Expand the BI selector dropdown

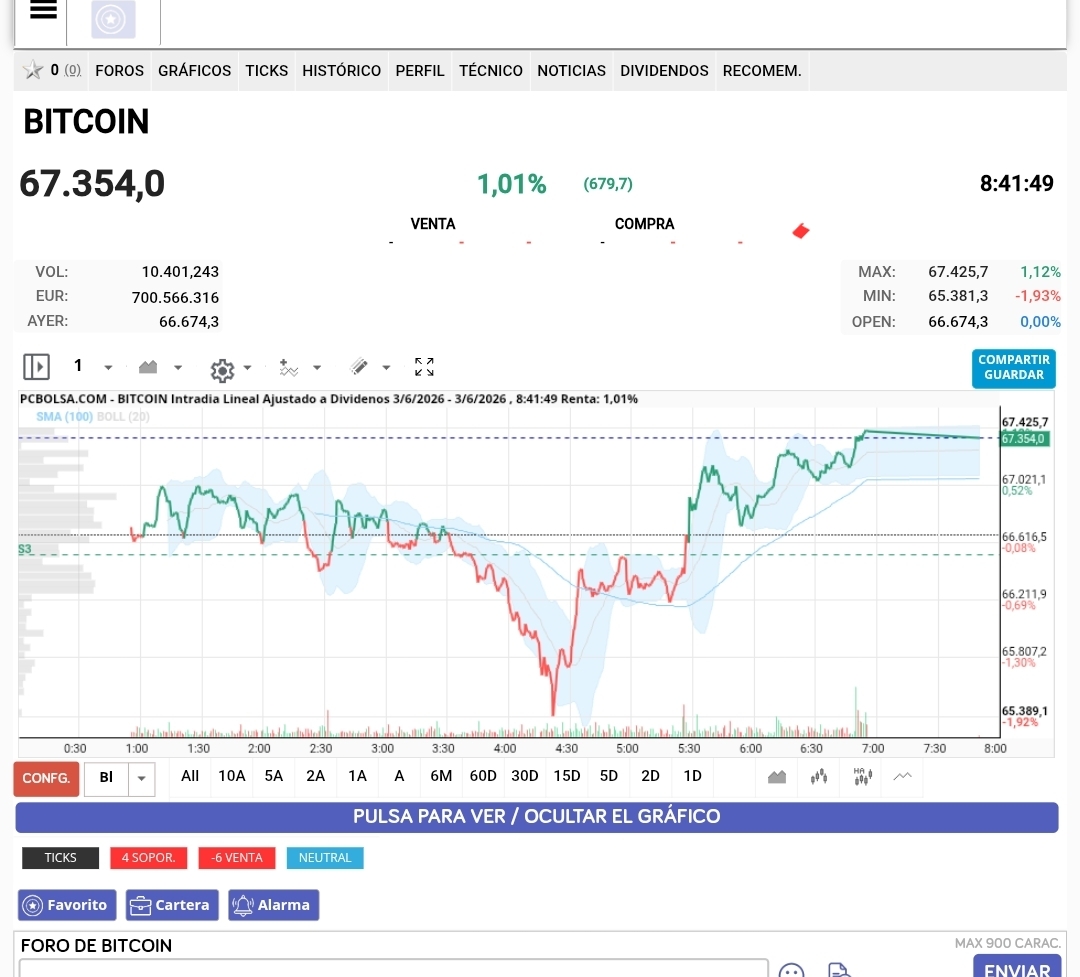pyautogui.click(x=141, y=779)
